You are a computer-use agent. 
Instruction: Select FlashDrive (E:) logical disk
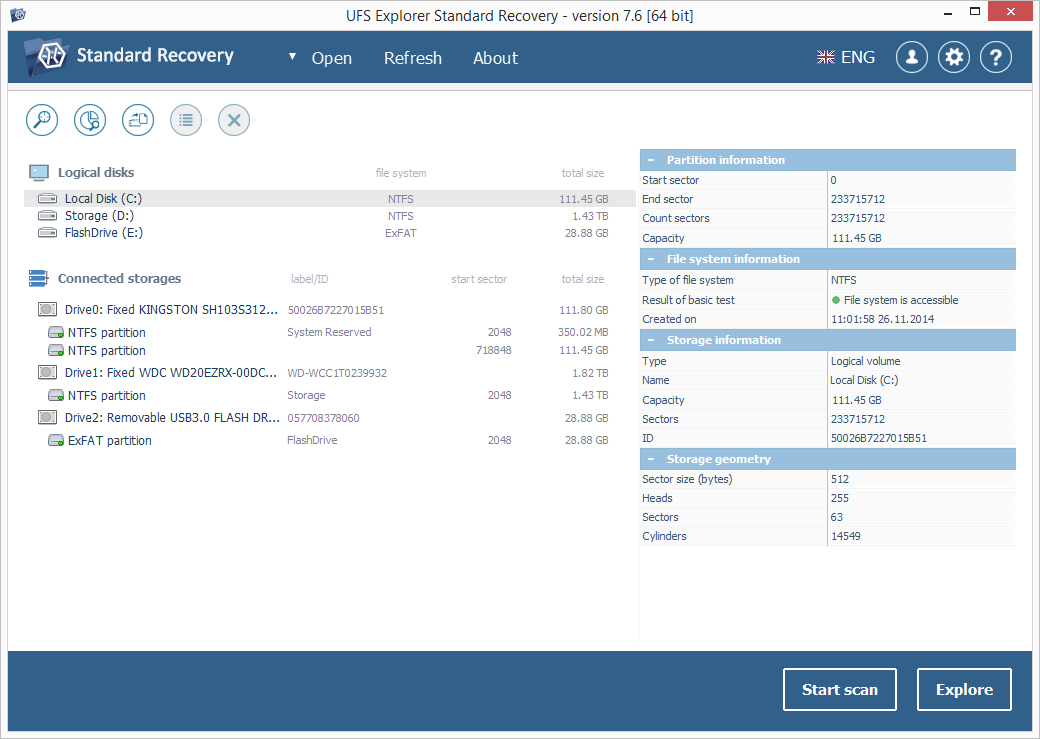[330, 233]
